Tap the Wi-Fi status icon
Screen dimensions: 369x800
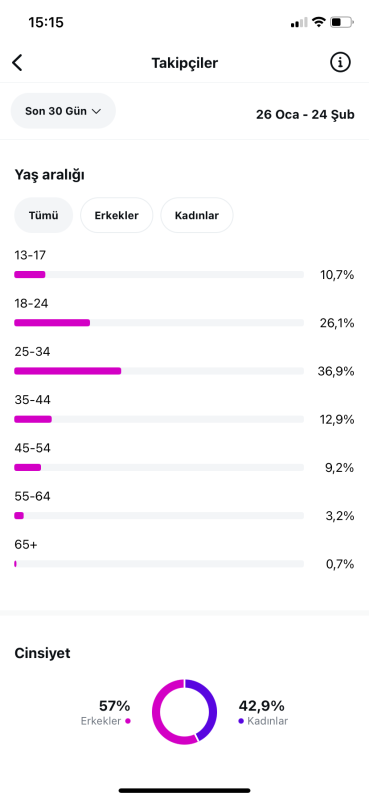(x=319, y=22)
